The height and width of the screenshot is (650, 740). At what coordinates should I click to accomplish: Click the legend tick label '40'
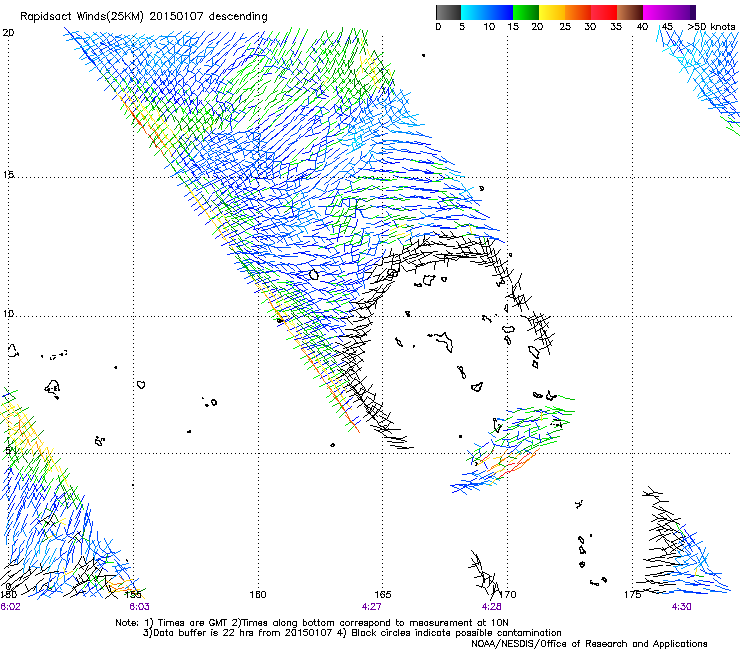(642, 27)
